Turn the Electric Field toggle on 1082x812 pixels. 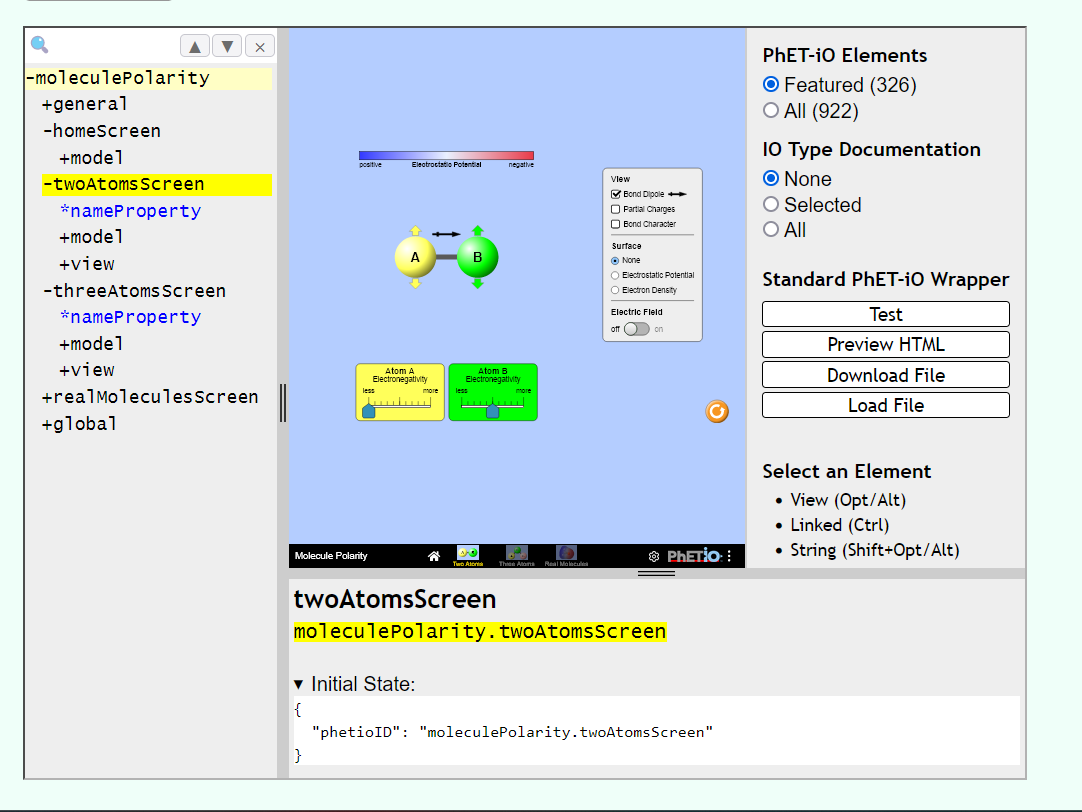[x=637, y=328]
